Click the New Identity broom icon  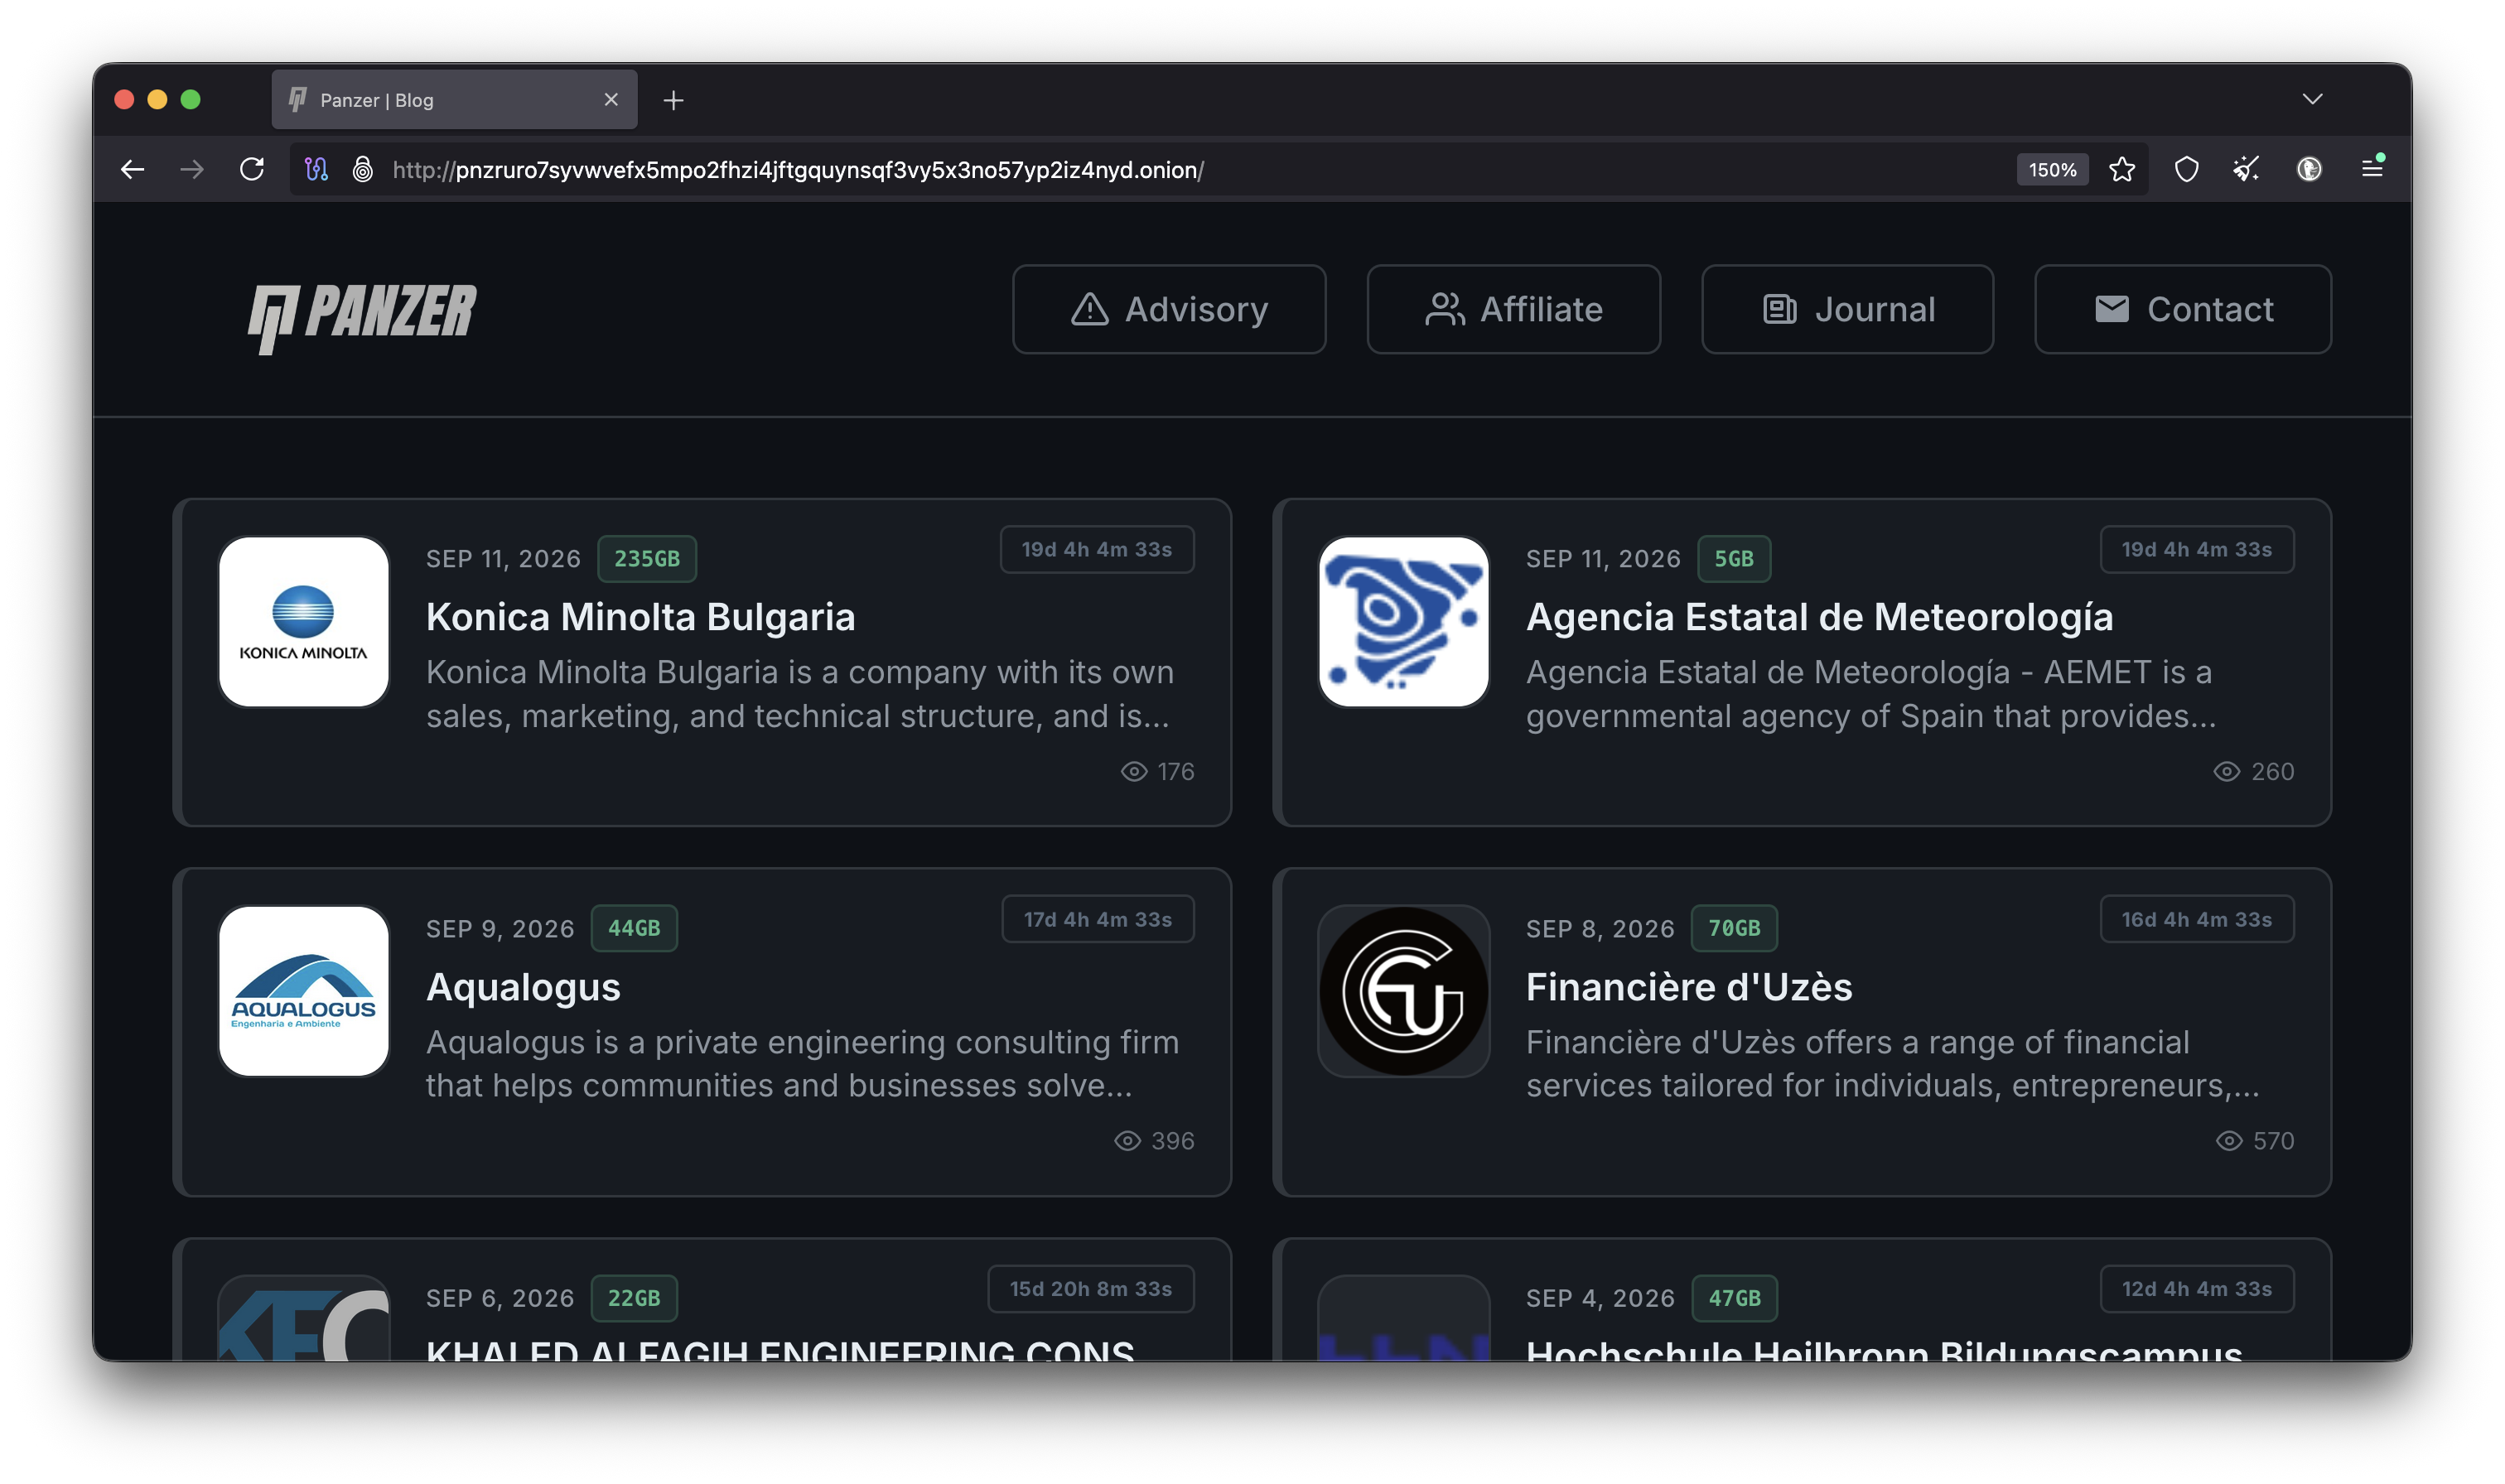pyautogui.click(x=2247, y=170)
